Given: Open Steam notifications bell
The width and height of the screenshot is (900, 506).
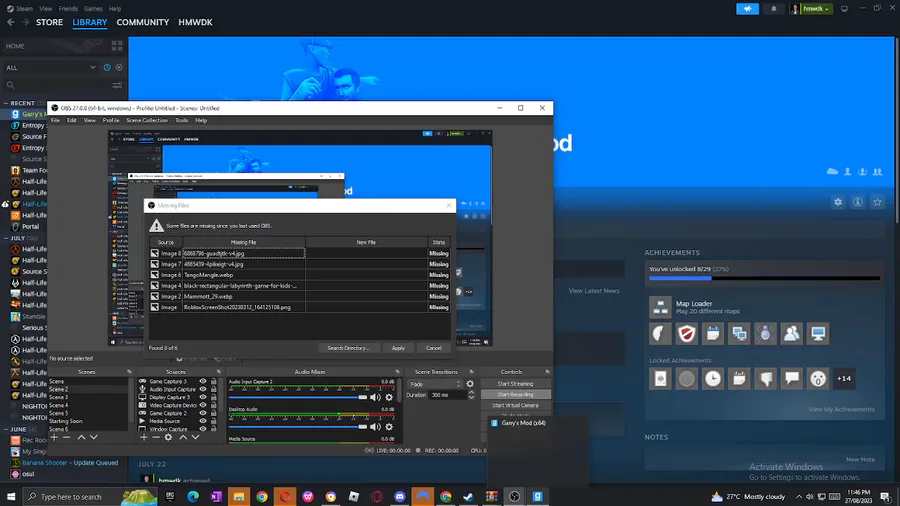Looking at the screenshot, I should pos(774,9).
